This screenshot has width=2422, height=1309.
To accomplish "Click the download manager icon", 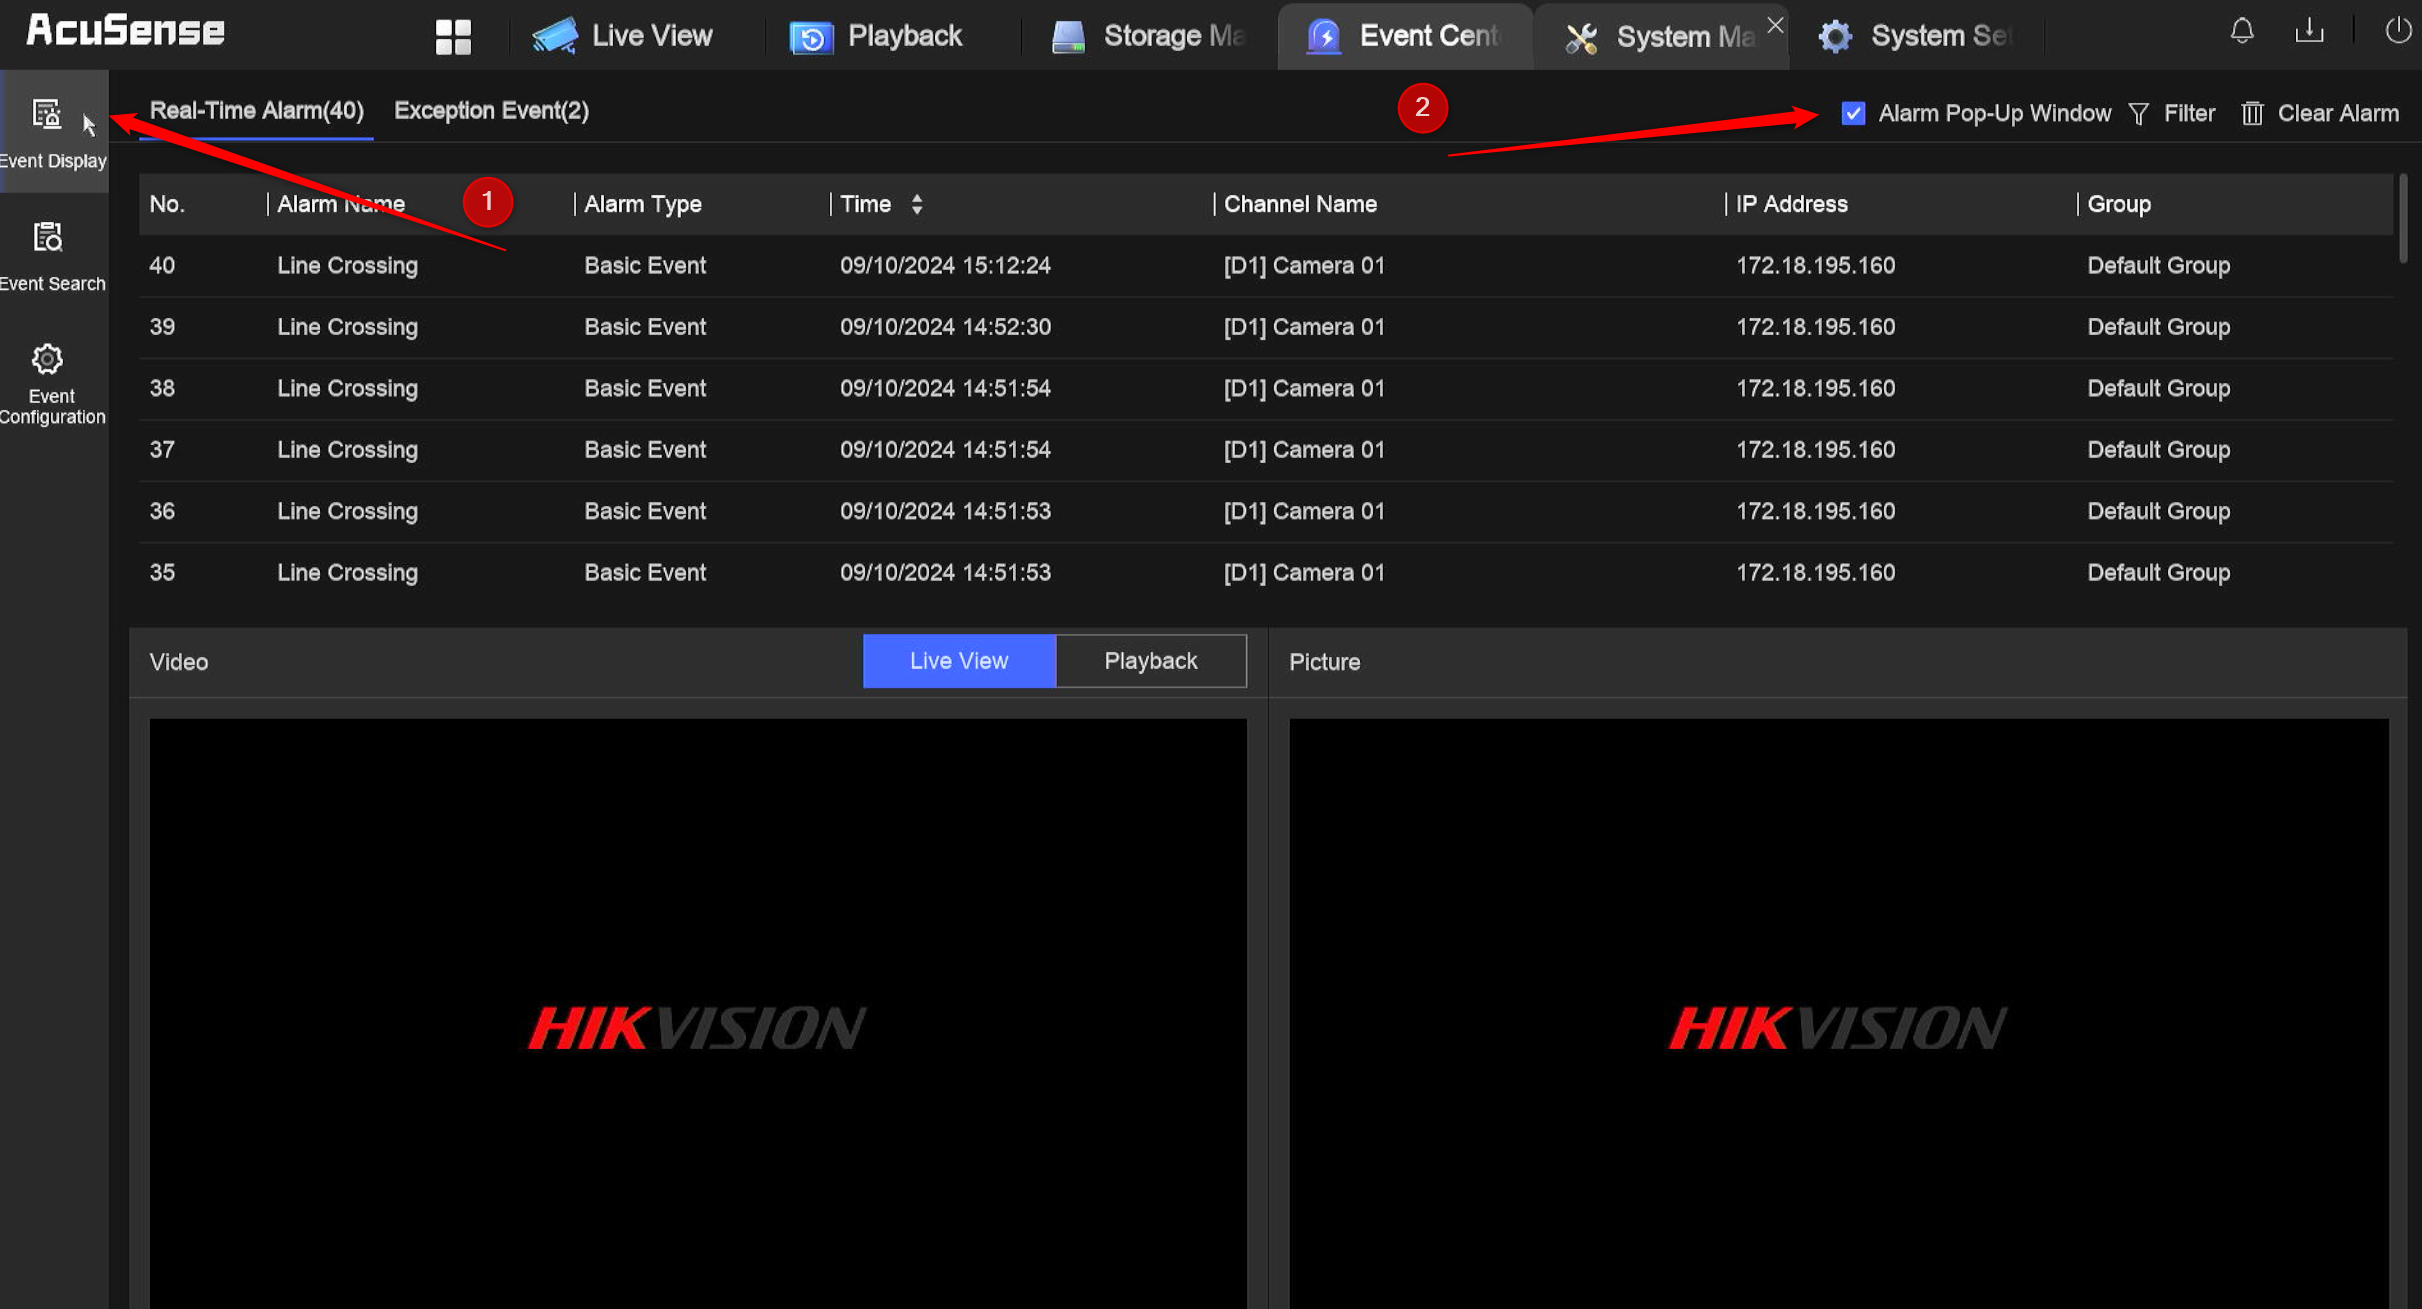I will click(2310, 31).
